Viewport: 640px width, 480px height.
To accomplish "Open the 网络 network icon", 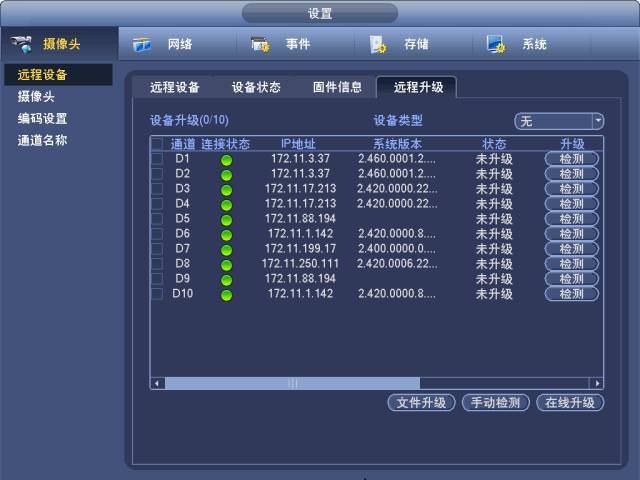I will click(x=143, y=45).
